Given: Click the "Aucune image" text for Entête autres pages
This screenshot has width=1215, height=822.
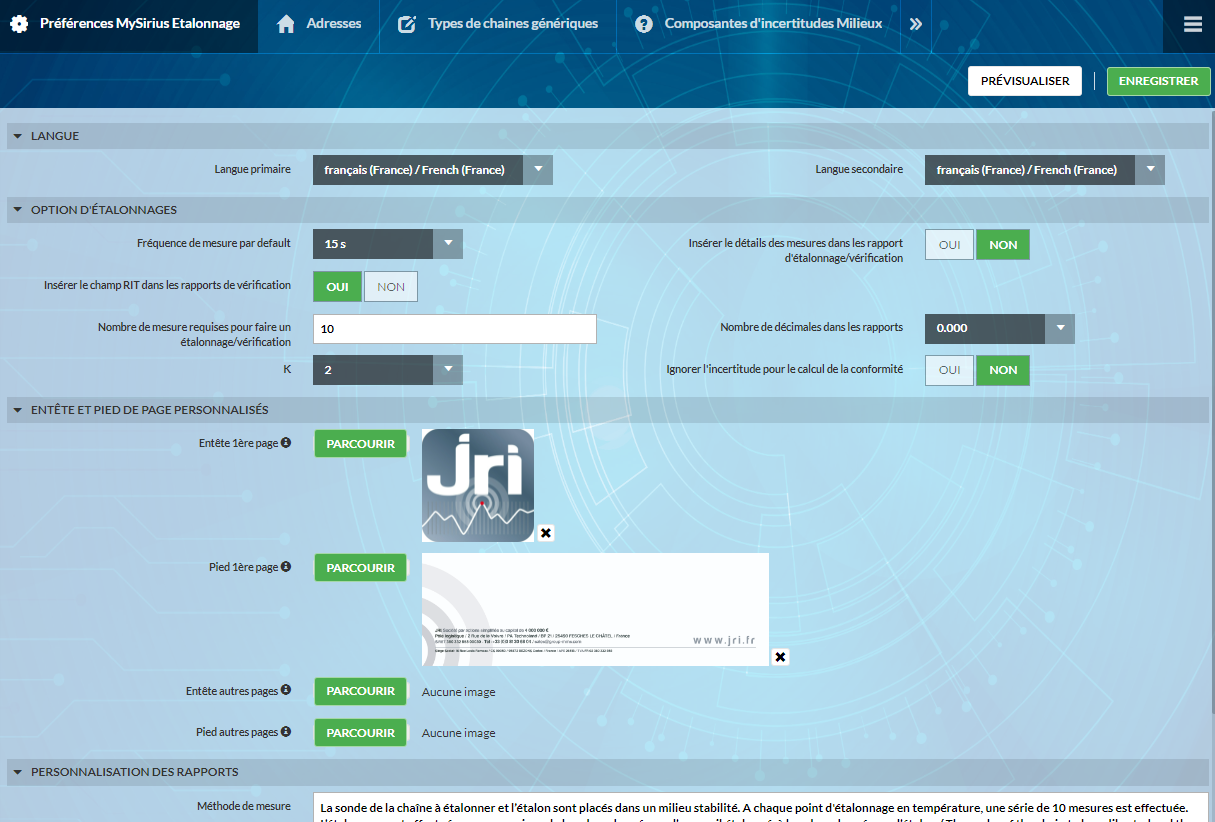Looking at the screenshot, I should point(459,692).
